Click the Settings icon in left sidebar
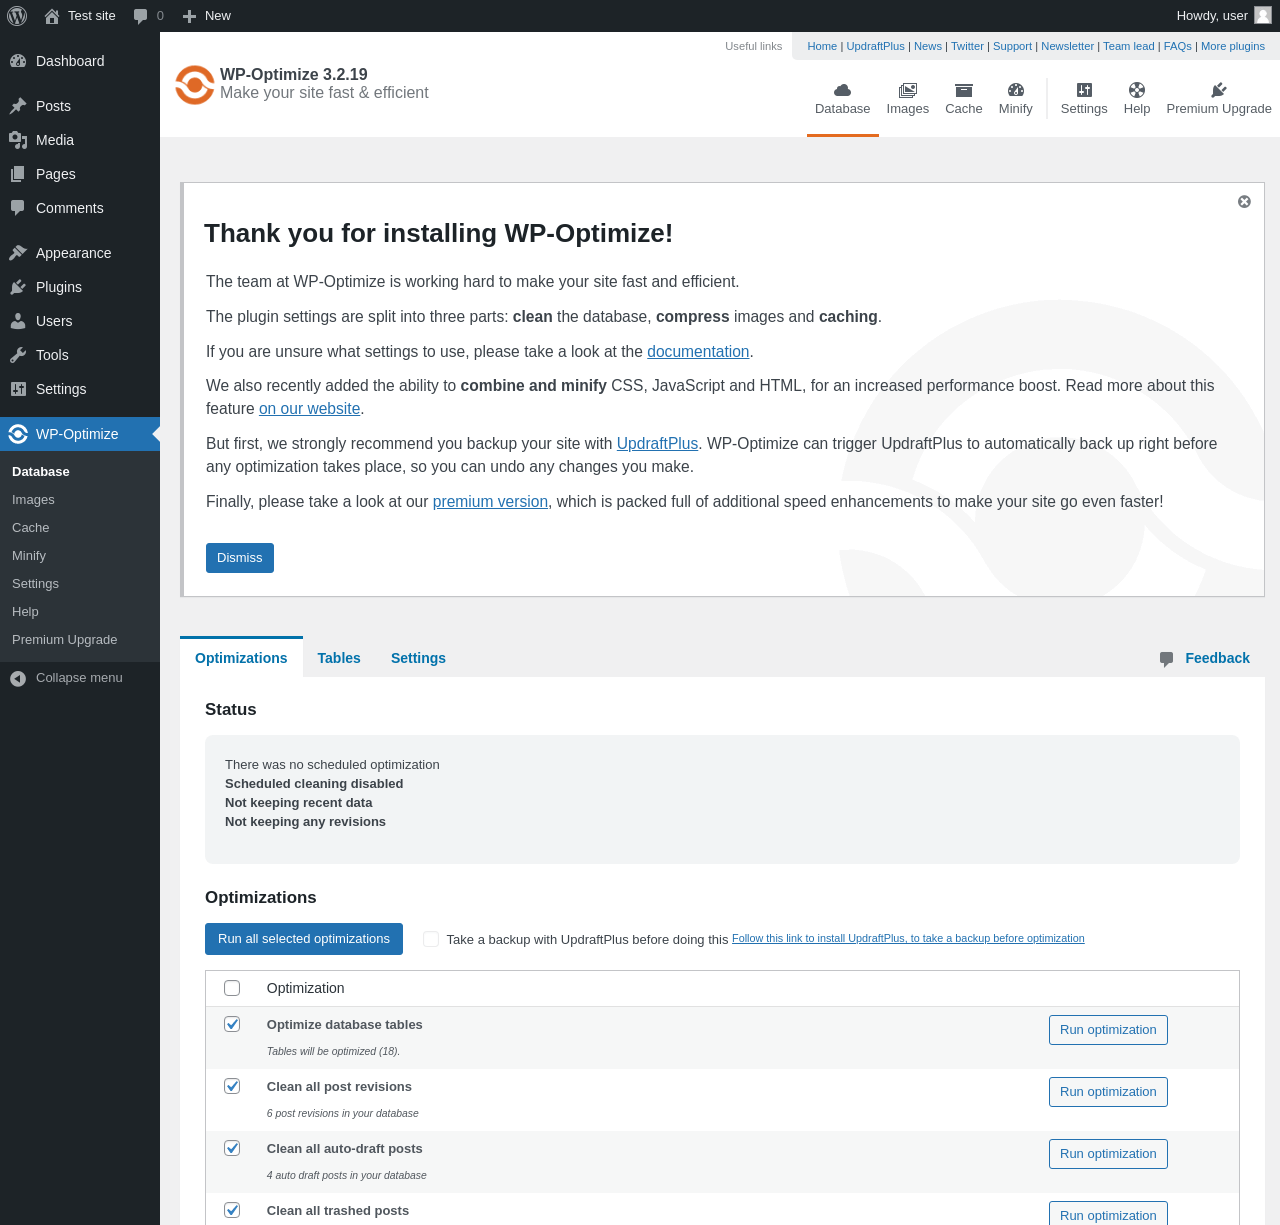 point(18,389)
